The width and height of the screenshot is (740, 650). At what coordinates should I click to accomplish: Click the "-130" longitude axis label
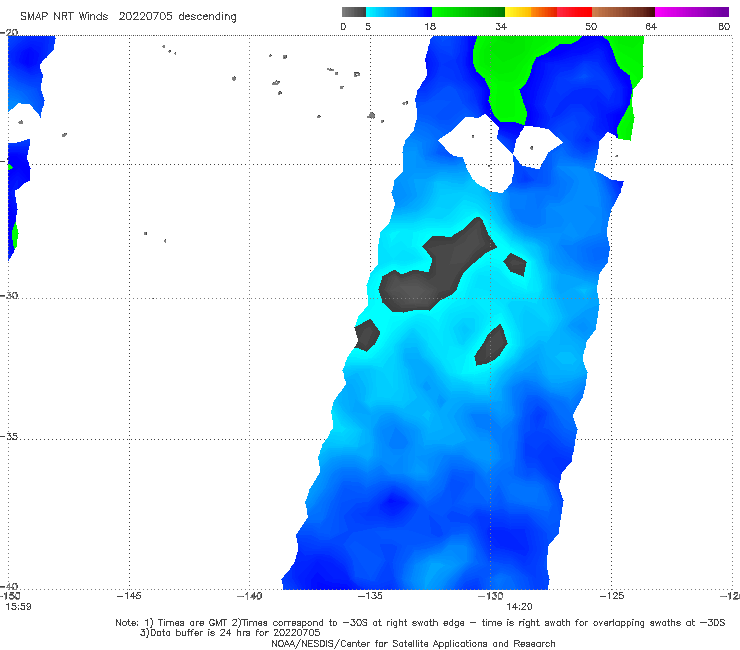[x=491, y=596]
